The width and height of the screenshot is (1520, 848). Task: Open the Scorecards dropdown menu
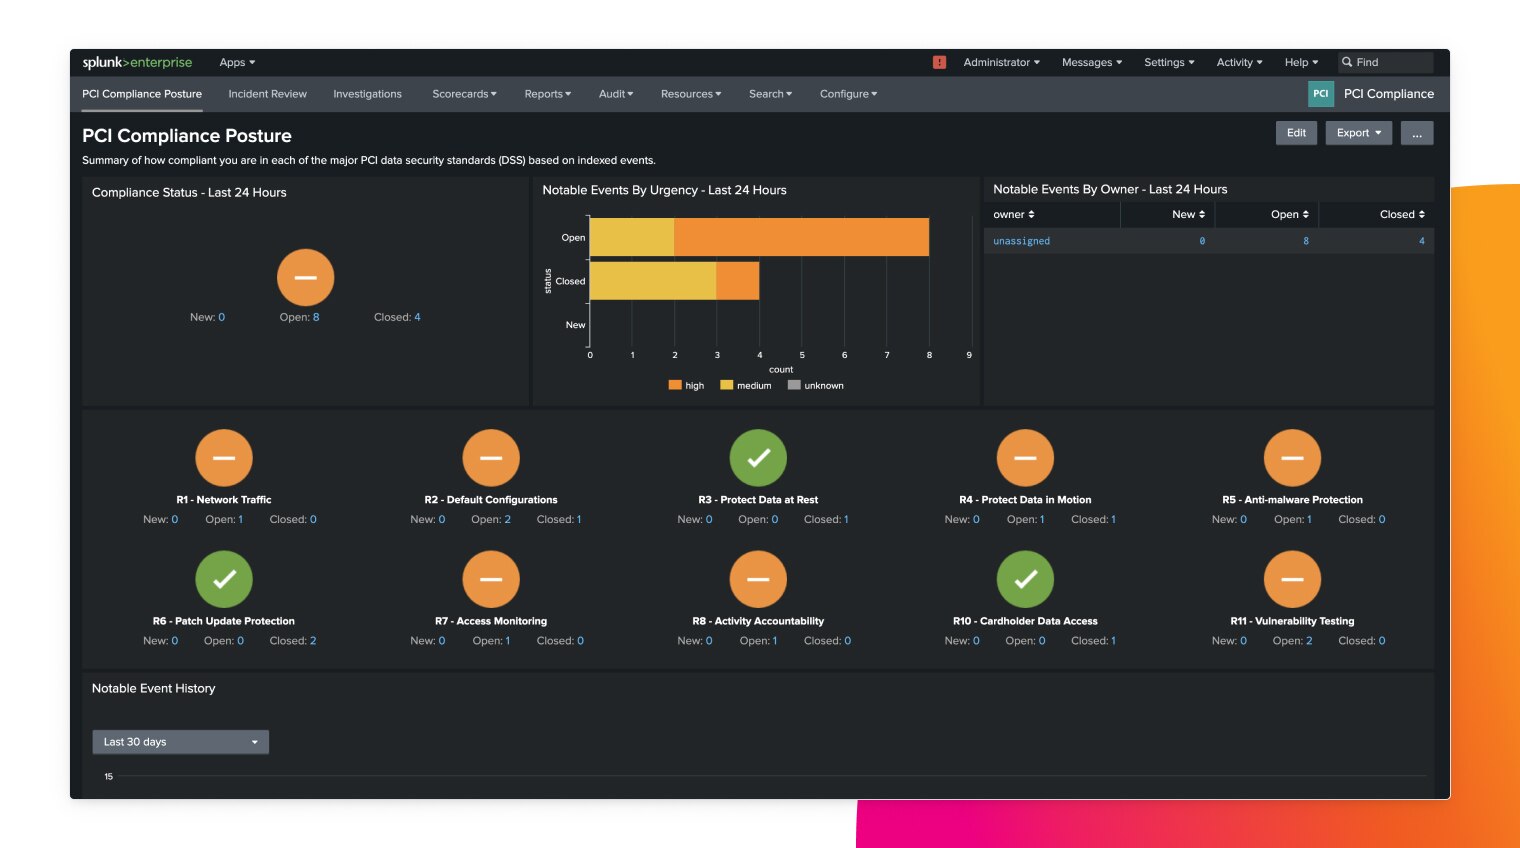pos(464,94)
